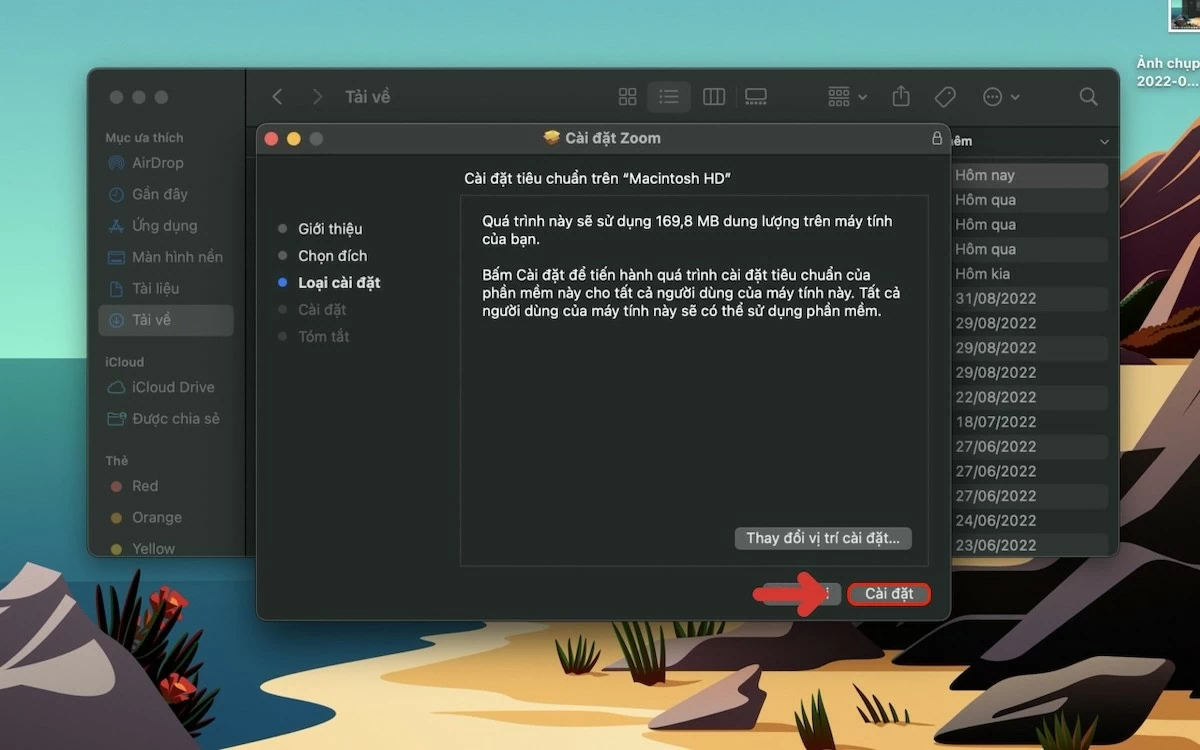1200x750 pixels.
Task: Expand the more actions ellipsis dropdown
Action: point(1000,97)
